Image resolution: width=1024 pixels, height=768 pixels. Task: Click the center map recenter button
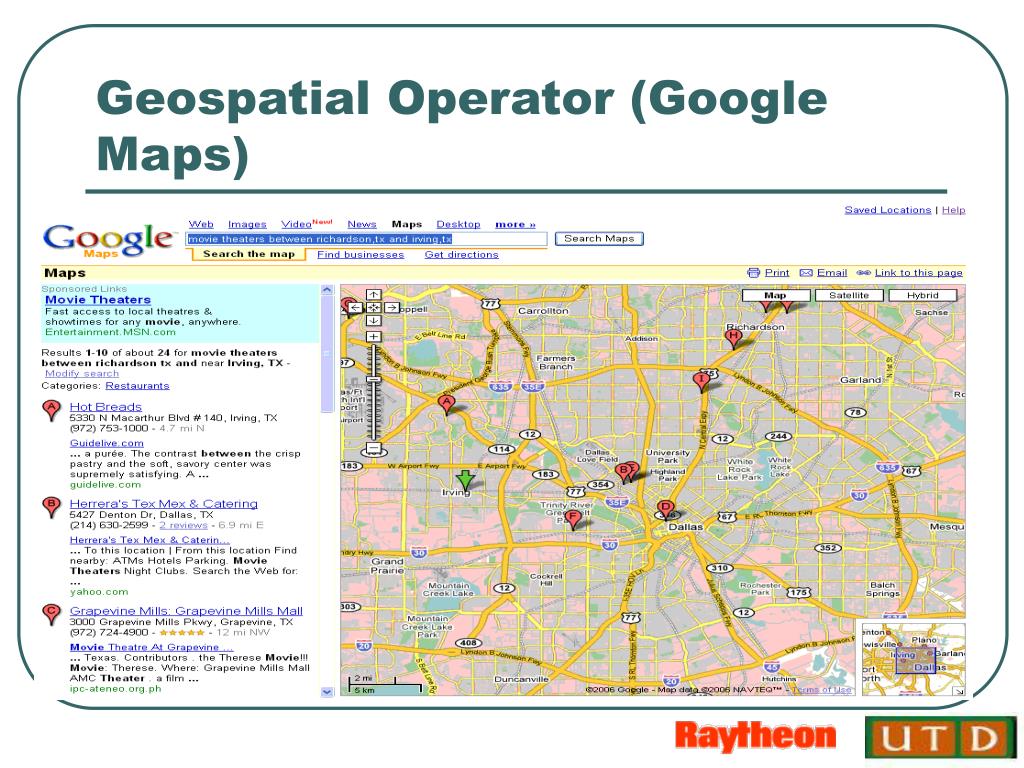[373, 307]
